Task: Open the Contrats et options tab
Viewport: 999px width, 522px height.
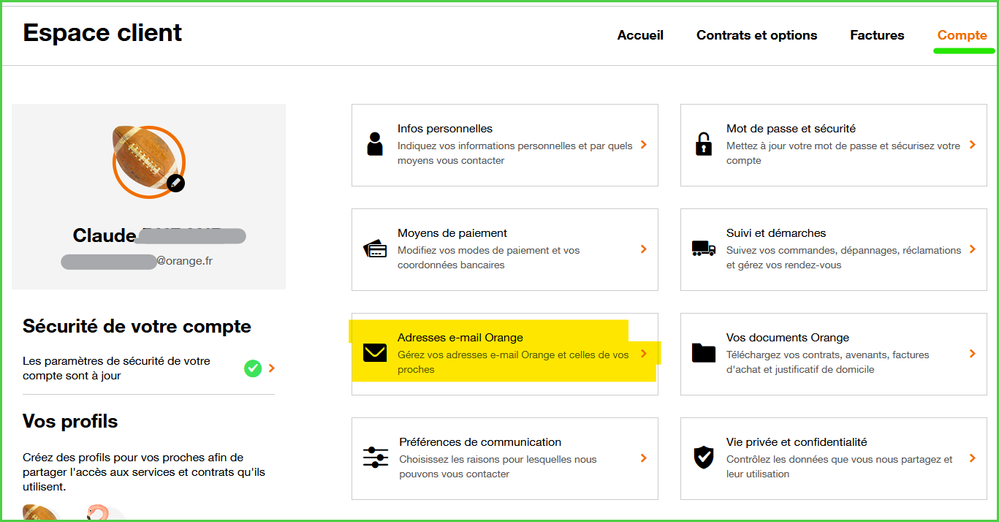Action: [756, 35]
